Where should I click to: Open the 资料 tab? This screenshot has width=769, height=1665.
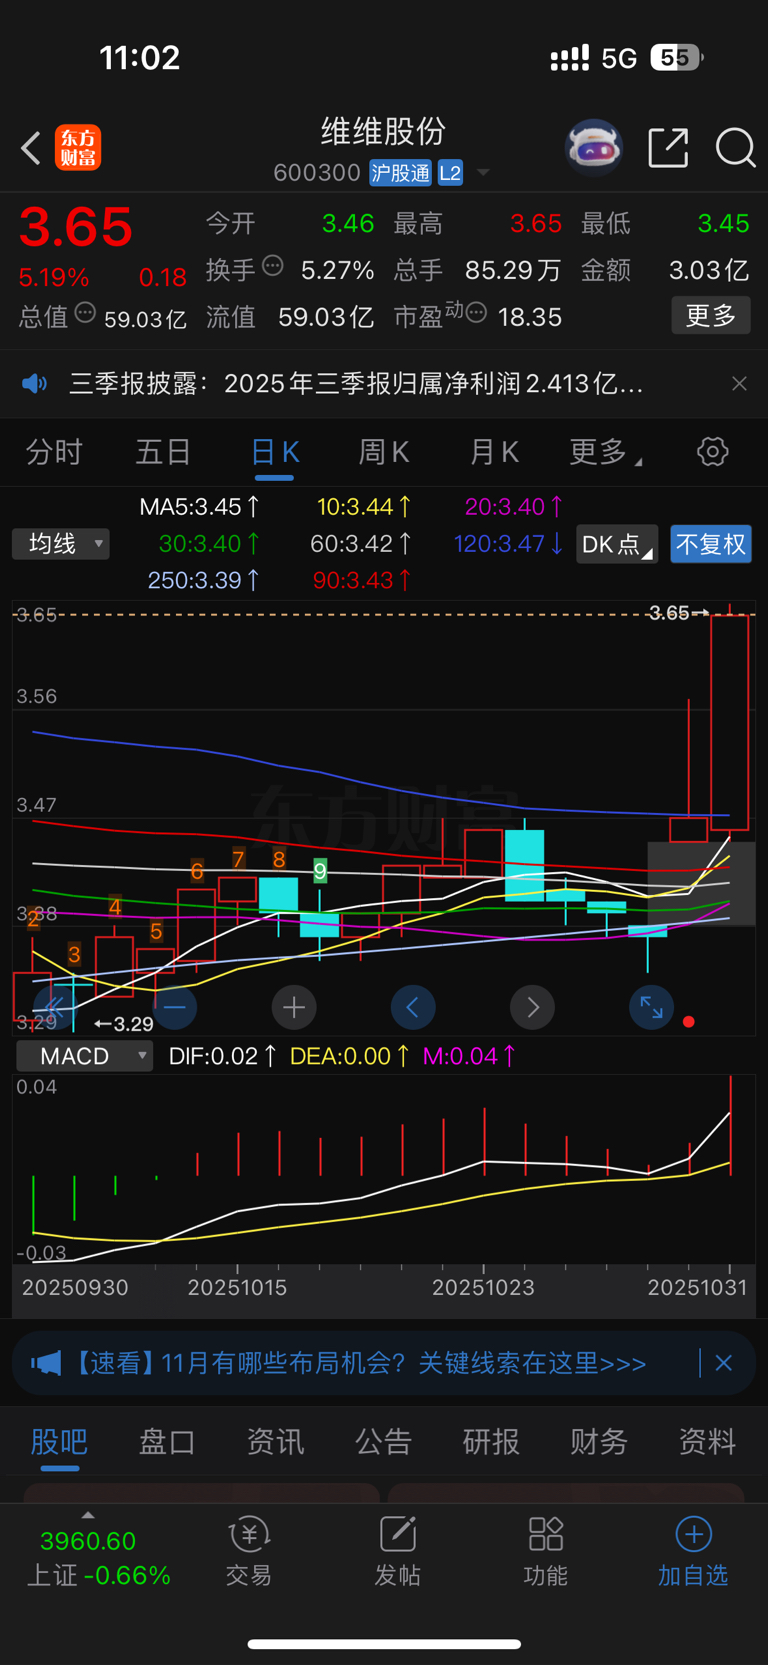click(x=707, y=1442)
